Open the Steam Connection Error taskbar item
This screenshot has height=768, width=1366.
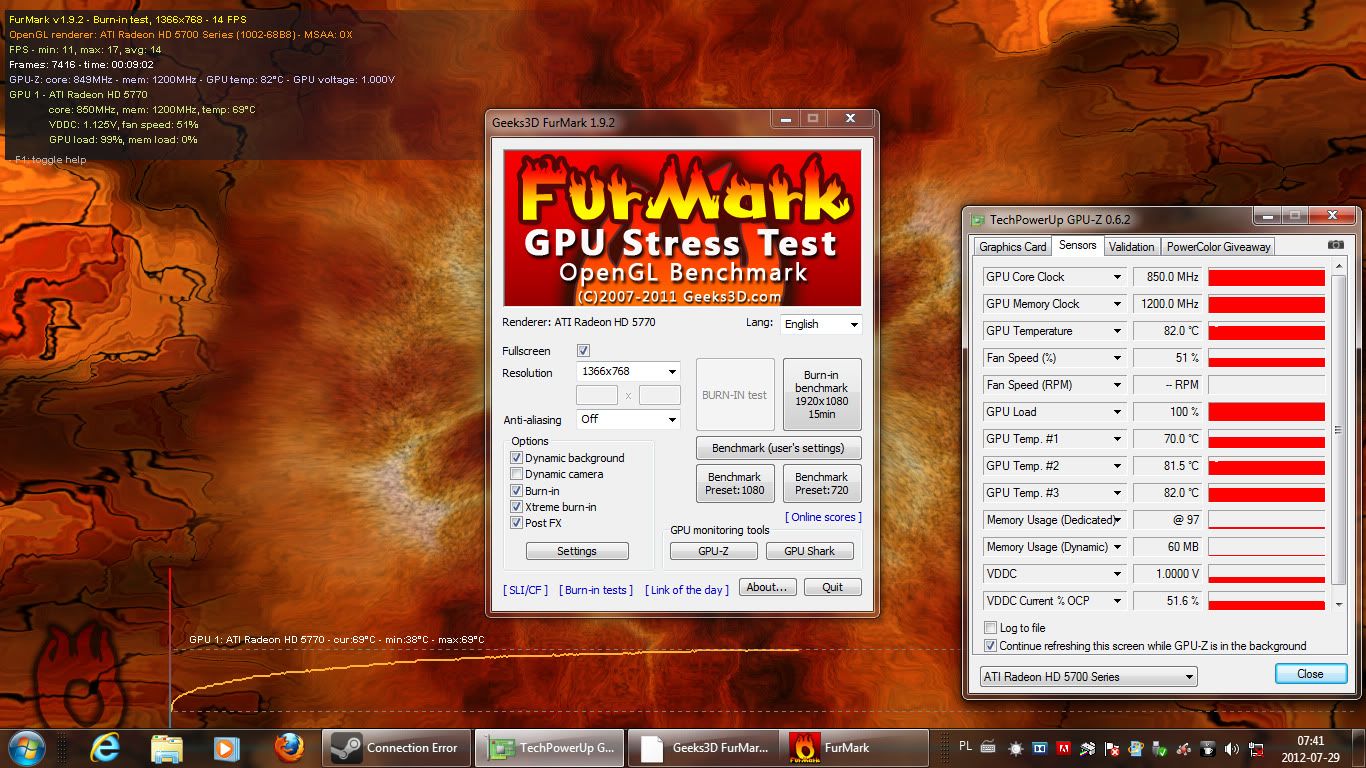point(397,747)
